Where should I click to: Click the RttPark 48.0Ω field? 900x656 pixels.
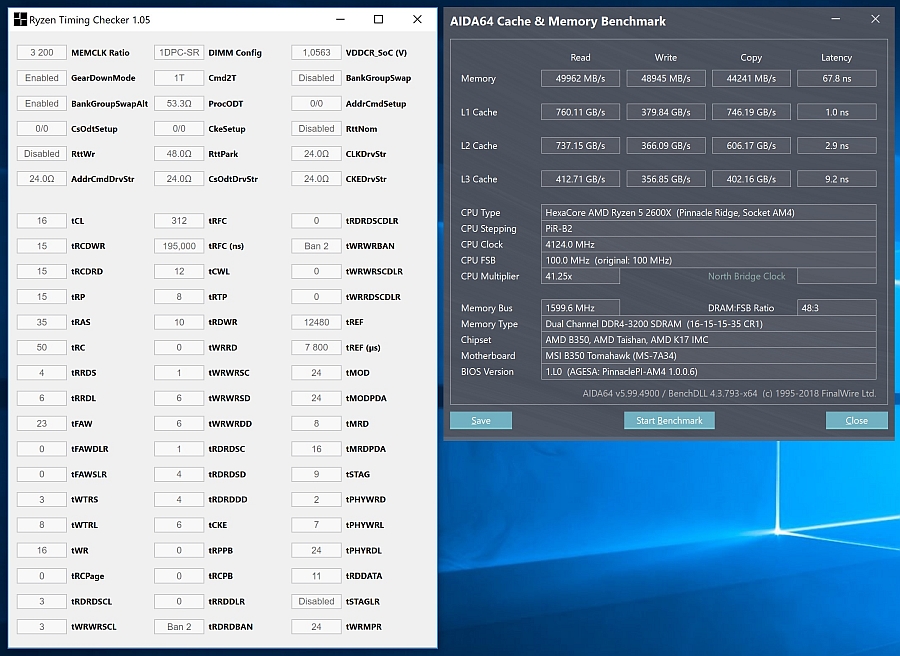pyautogui.click(x=179, y=154)
